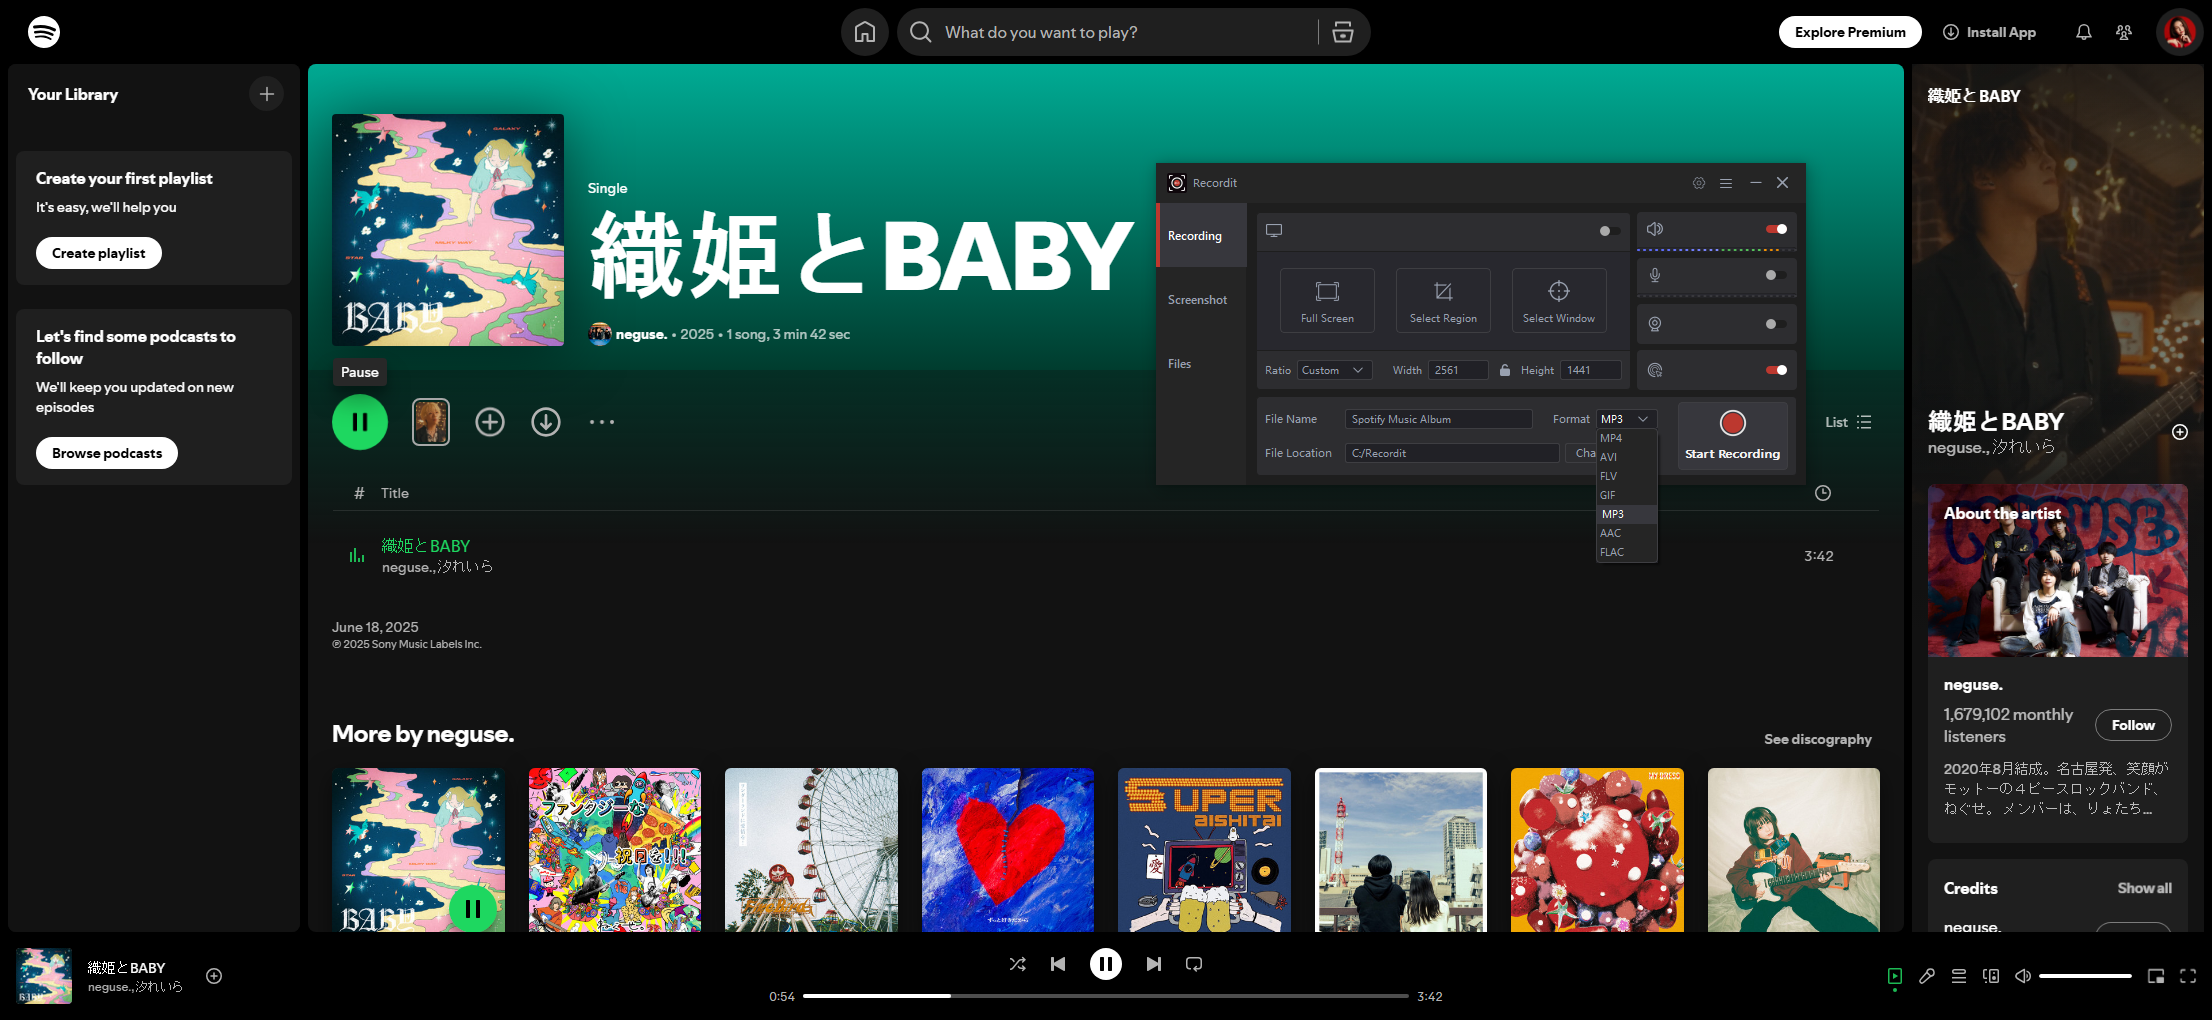The image size is (2212, 1020).
Task: Toggle the system audio switch off
Action: pyautogui.click(x=1776, y=229)
